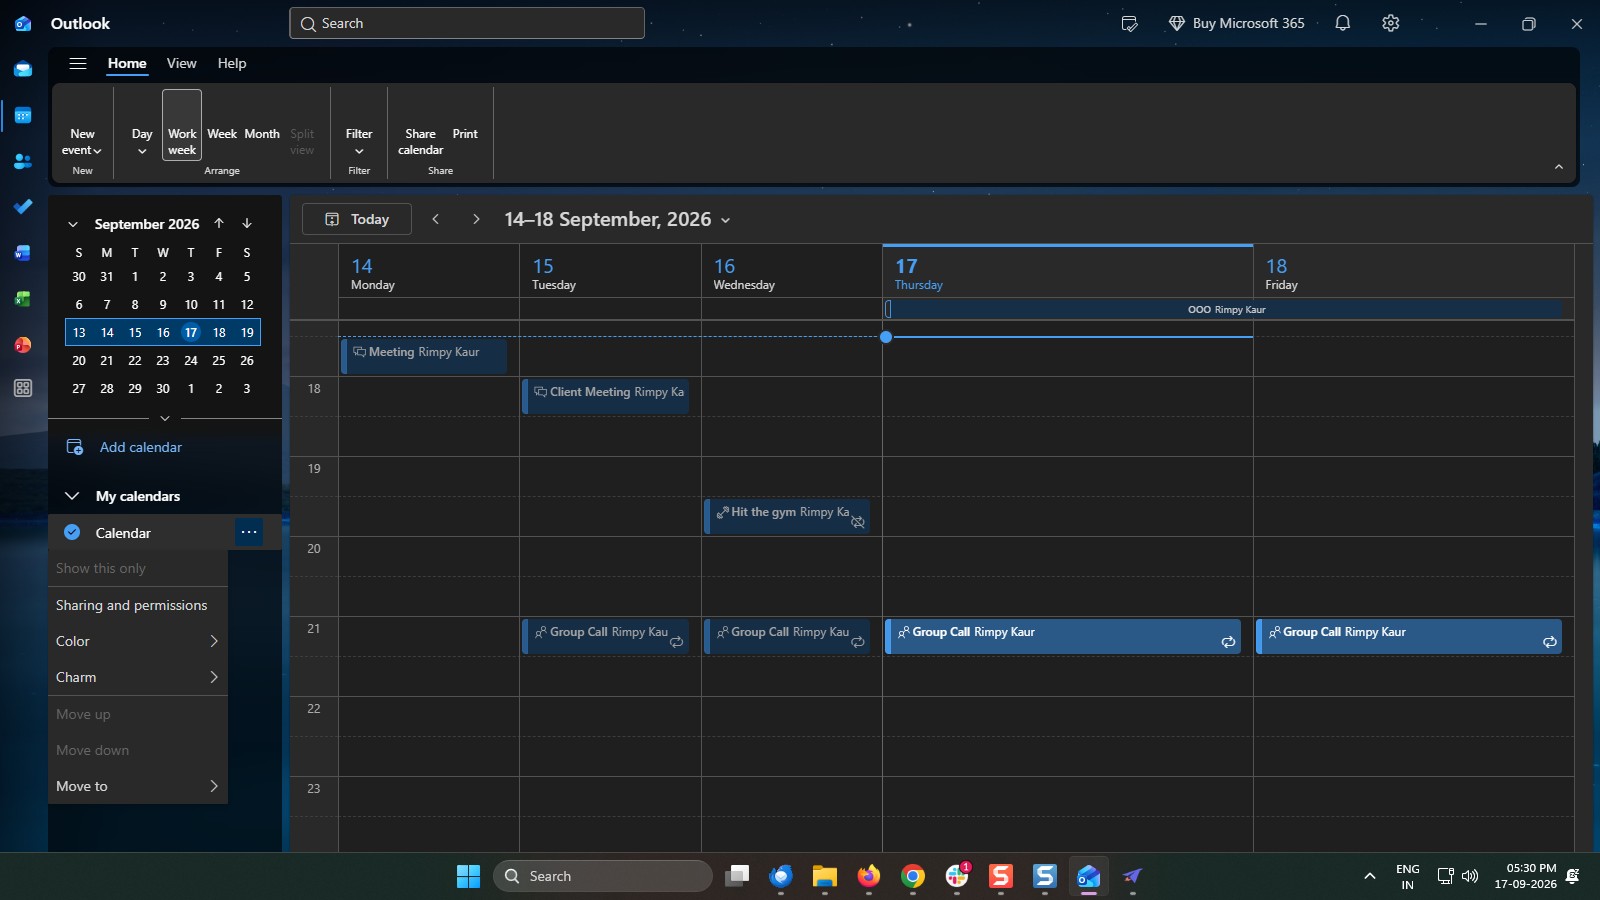Launch Word from the left app bar

tap(23, 253)
